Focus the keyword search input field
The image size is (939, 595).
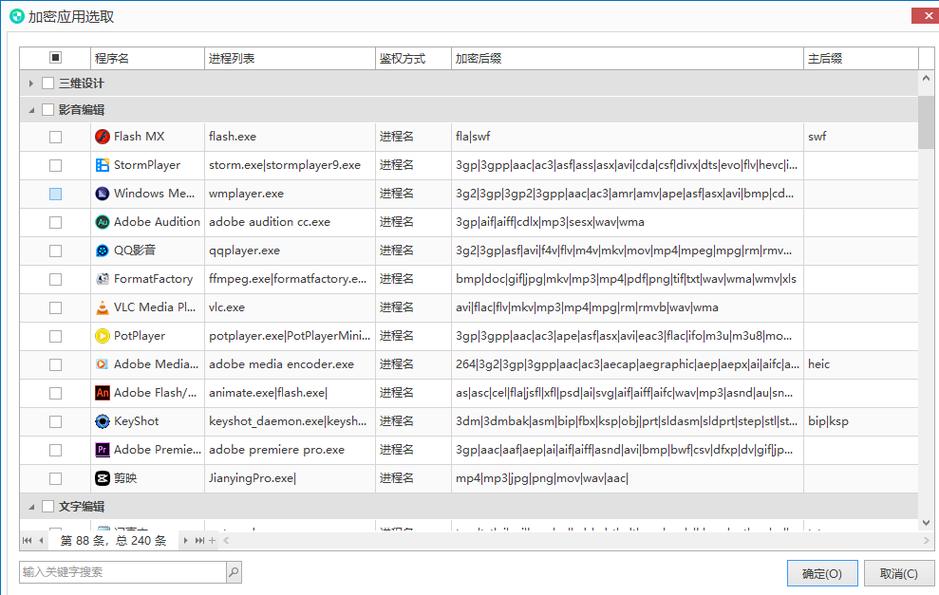point(122,573)
